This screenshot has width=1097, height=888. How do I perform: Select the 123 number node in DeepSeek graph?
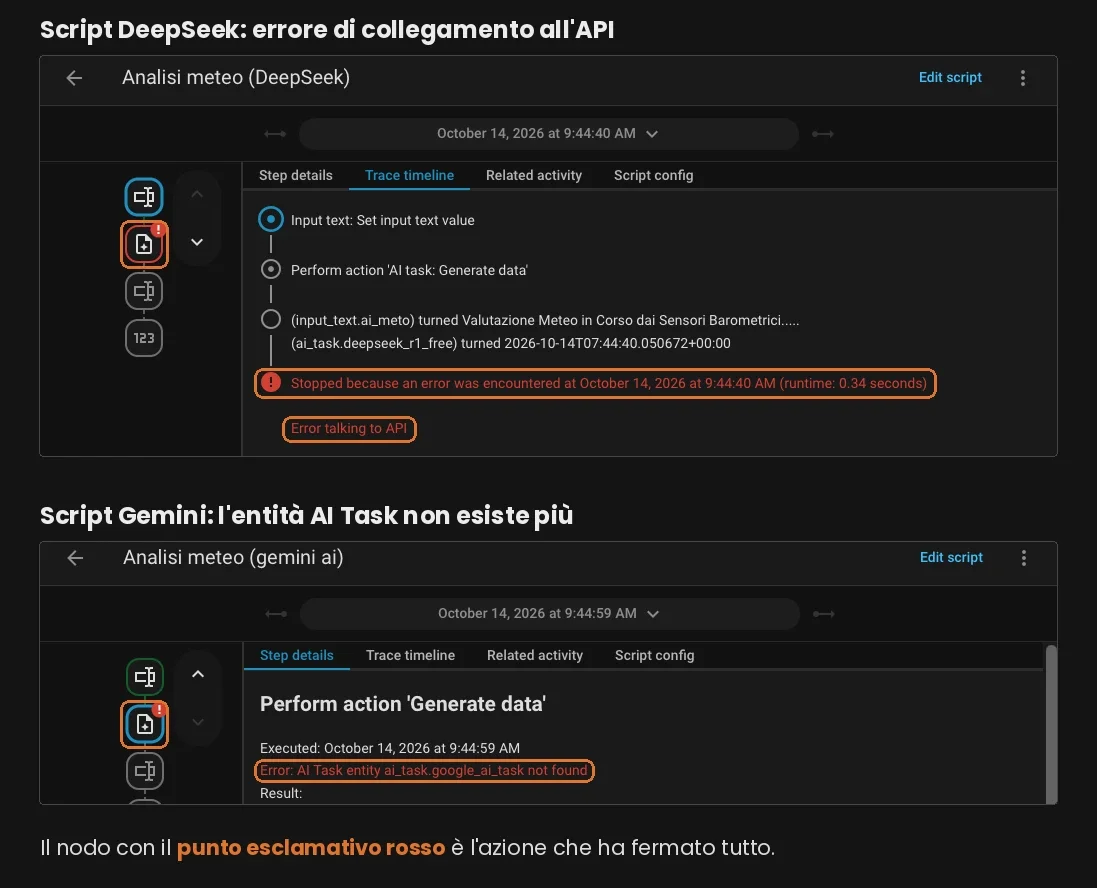click(x=144, y=338)
